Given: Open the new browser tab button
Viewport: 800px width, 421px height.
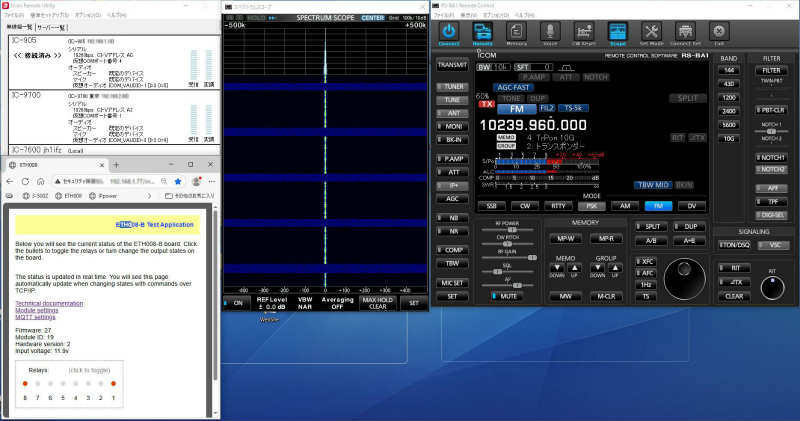Looking at the screenshot, I should (116, 163).
